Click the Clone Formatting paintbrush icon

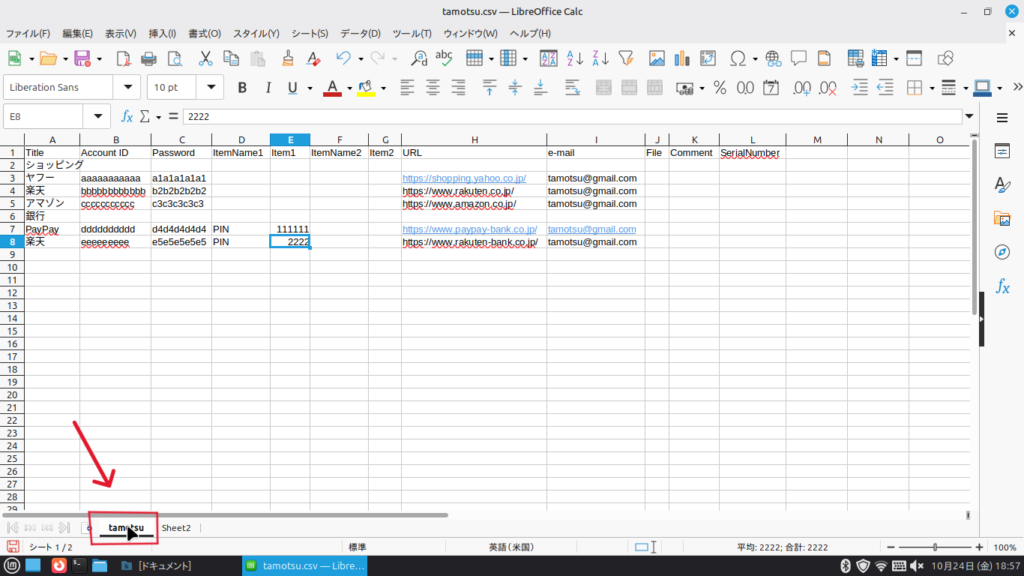click(x=288, y=58)
